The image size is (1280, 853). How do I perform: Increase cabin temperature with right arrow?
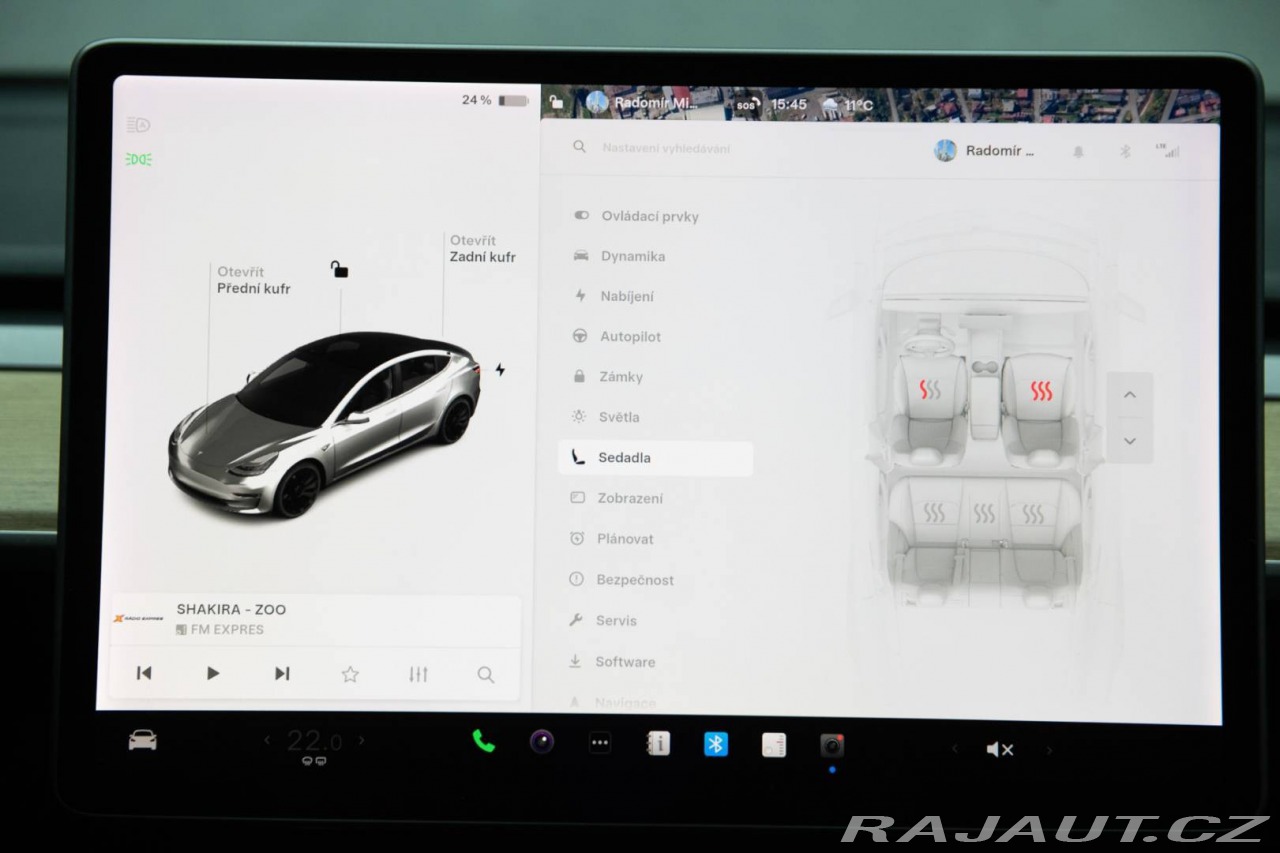click(362, 741)
